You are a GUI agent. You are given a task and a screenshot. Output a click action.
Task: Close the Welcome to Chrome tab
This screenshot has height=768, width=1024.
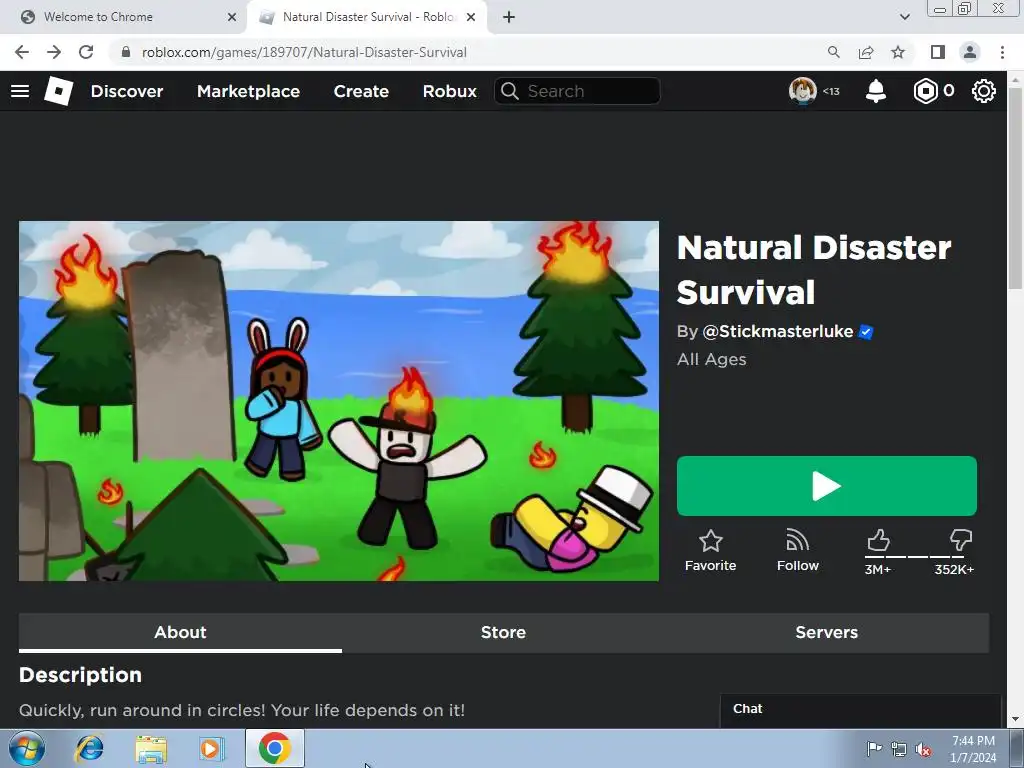pyautogui.click(x=232, y=17)
